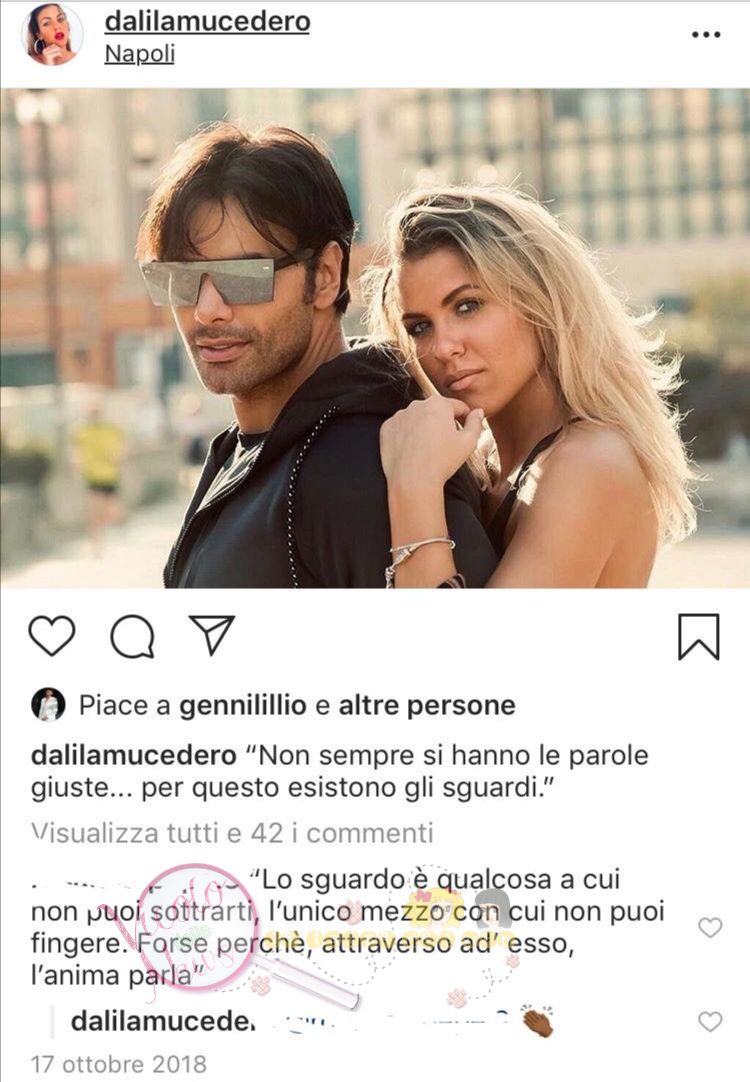
Task: Expand Visualizza tutti e 42 i commenti
Action: click(232, 833)
